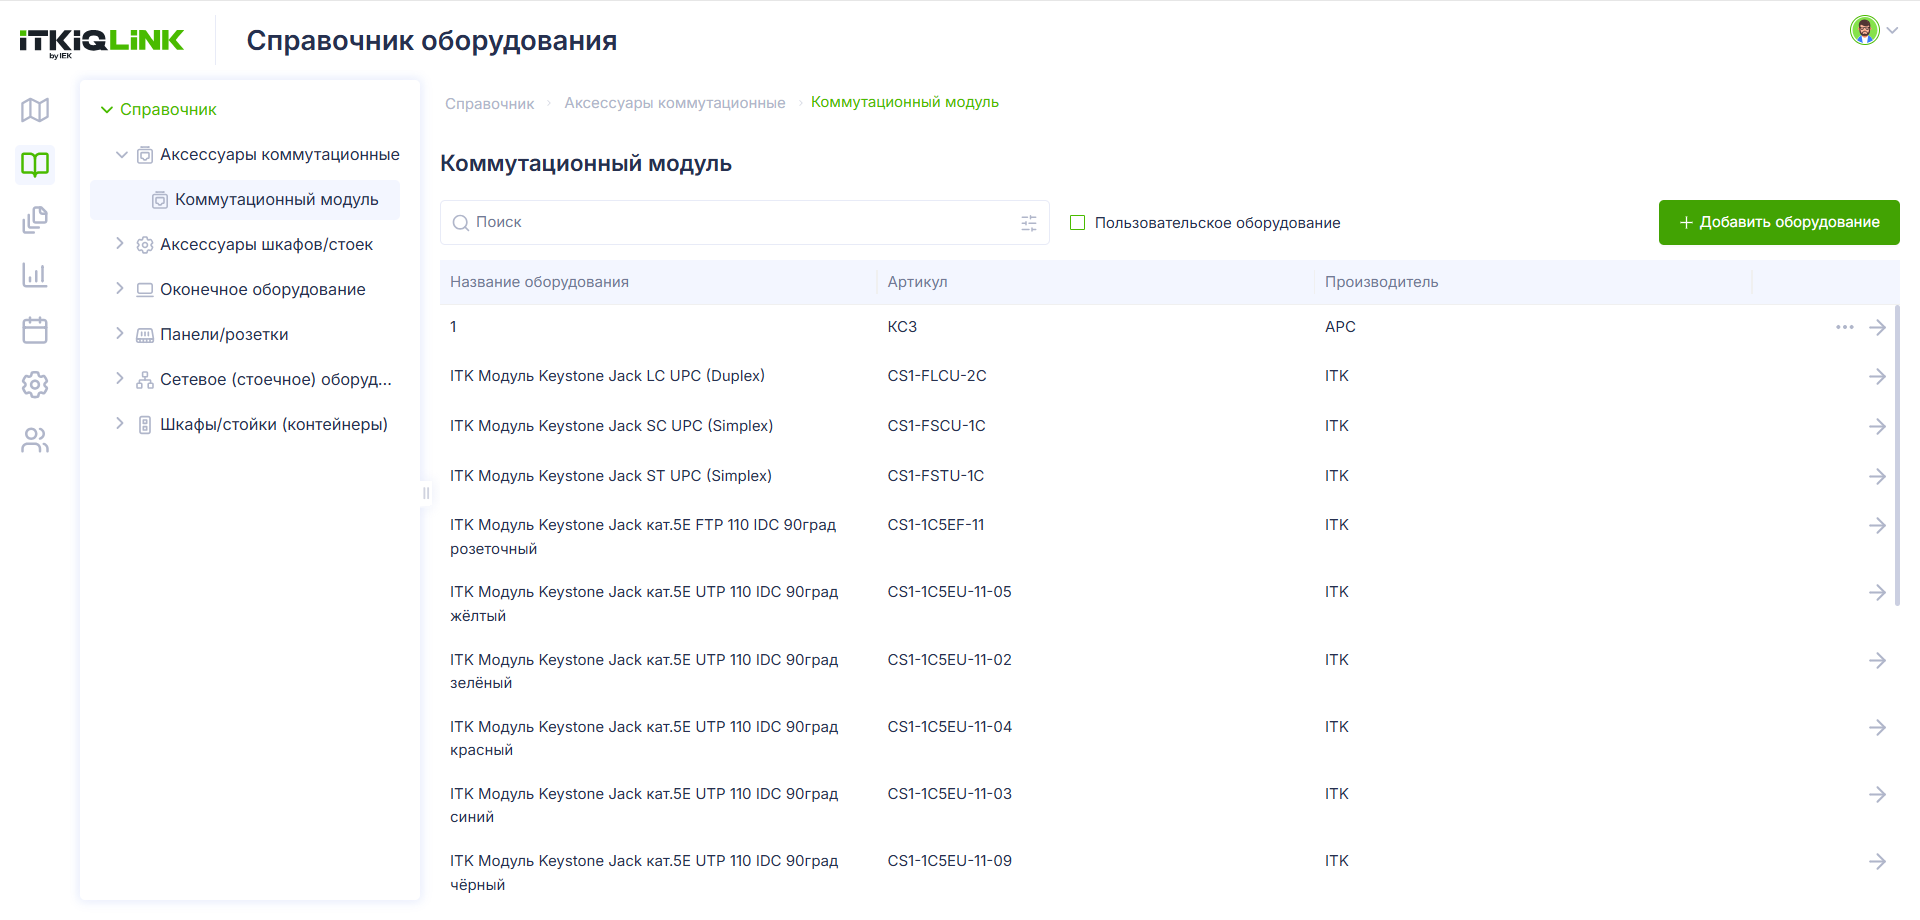Click ITK Модуль Keystone Jack SC UPC (Simplex)

pyautogui.click(x=611, y=426)
